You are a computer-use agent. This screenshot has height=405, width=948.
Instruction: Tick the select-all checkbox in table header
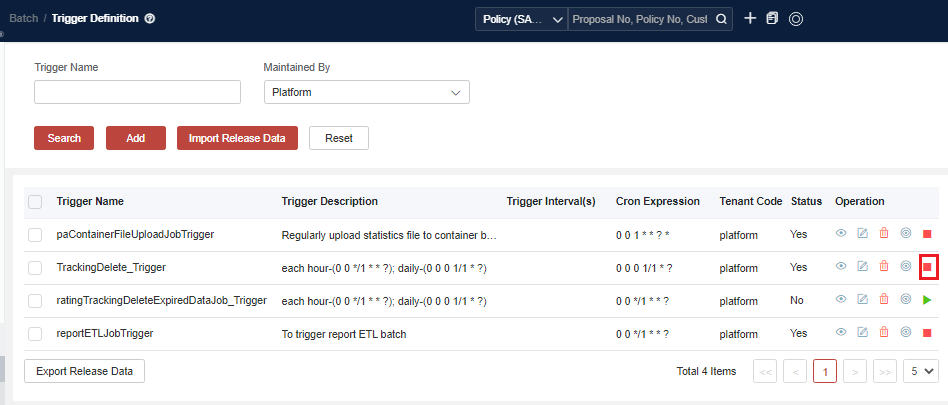click(35, 202)
